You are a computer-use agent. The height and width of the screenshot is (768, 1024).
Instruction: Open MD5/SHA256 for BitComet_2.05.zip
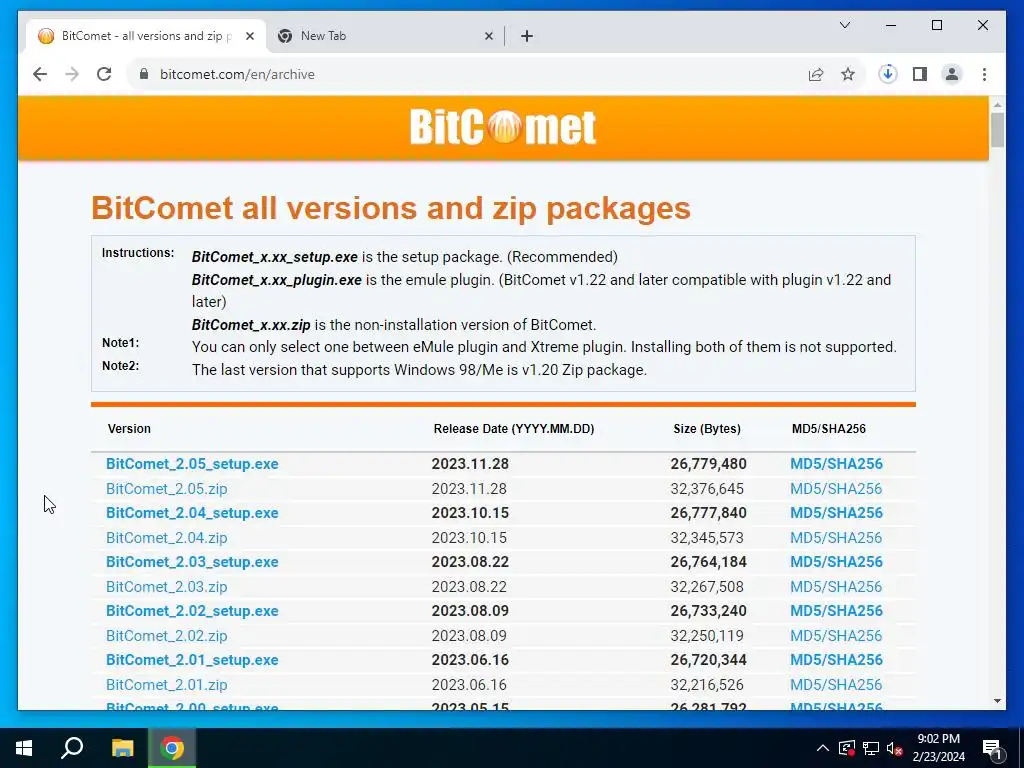click(x=836, y=488)
